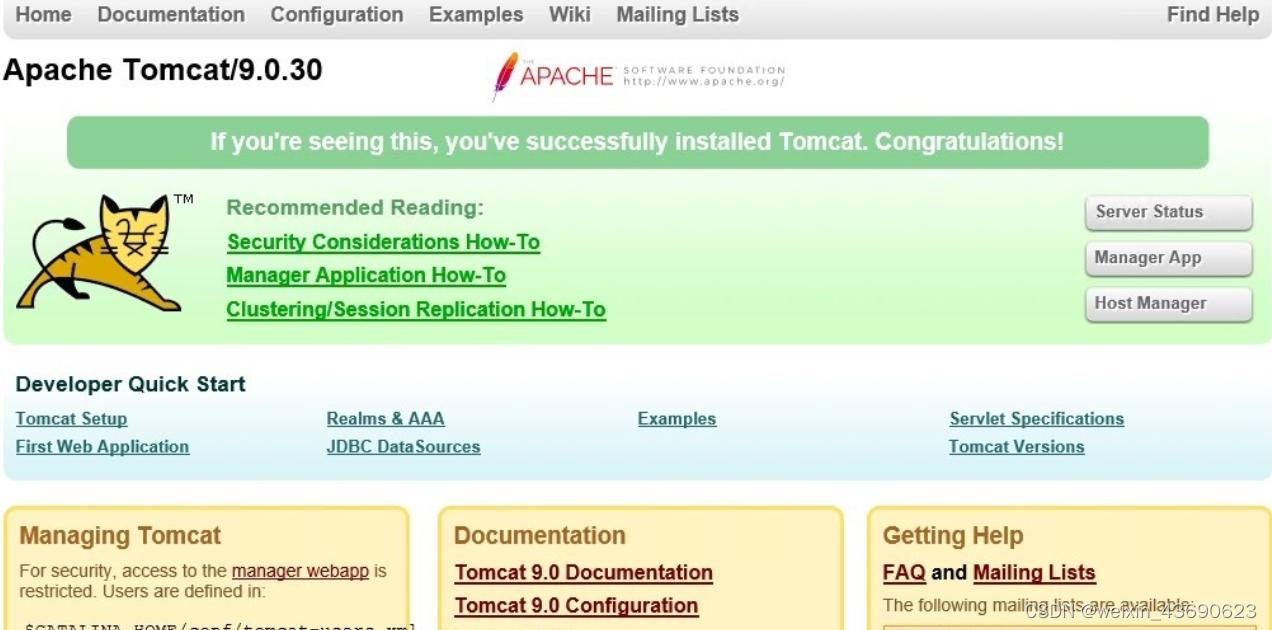
Task: Open the Realms & AAA link
Action: (x=385, y=419)
